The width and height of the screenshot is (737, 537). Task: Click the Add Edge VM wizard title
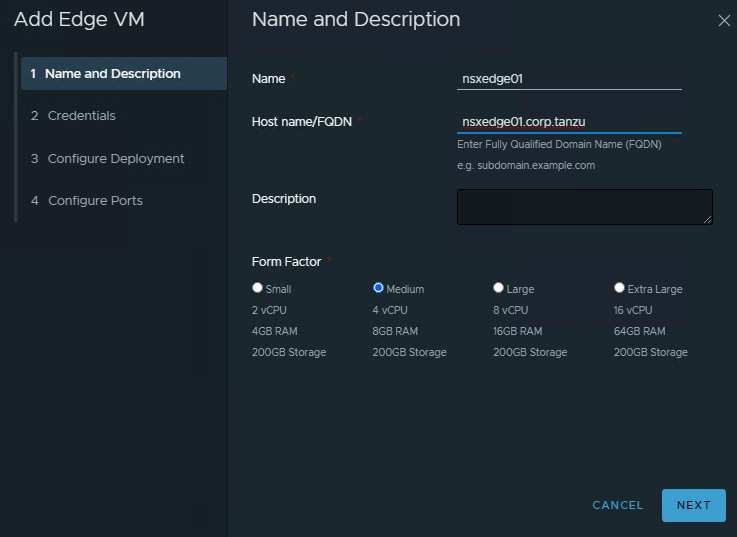click(x=79, y=20)
